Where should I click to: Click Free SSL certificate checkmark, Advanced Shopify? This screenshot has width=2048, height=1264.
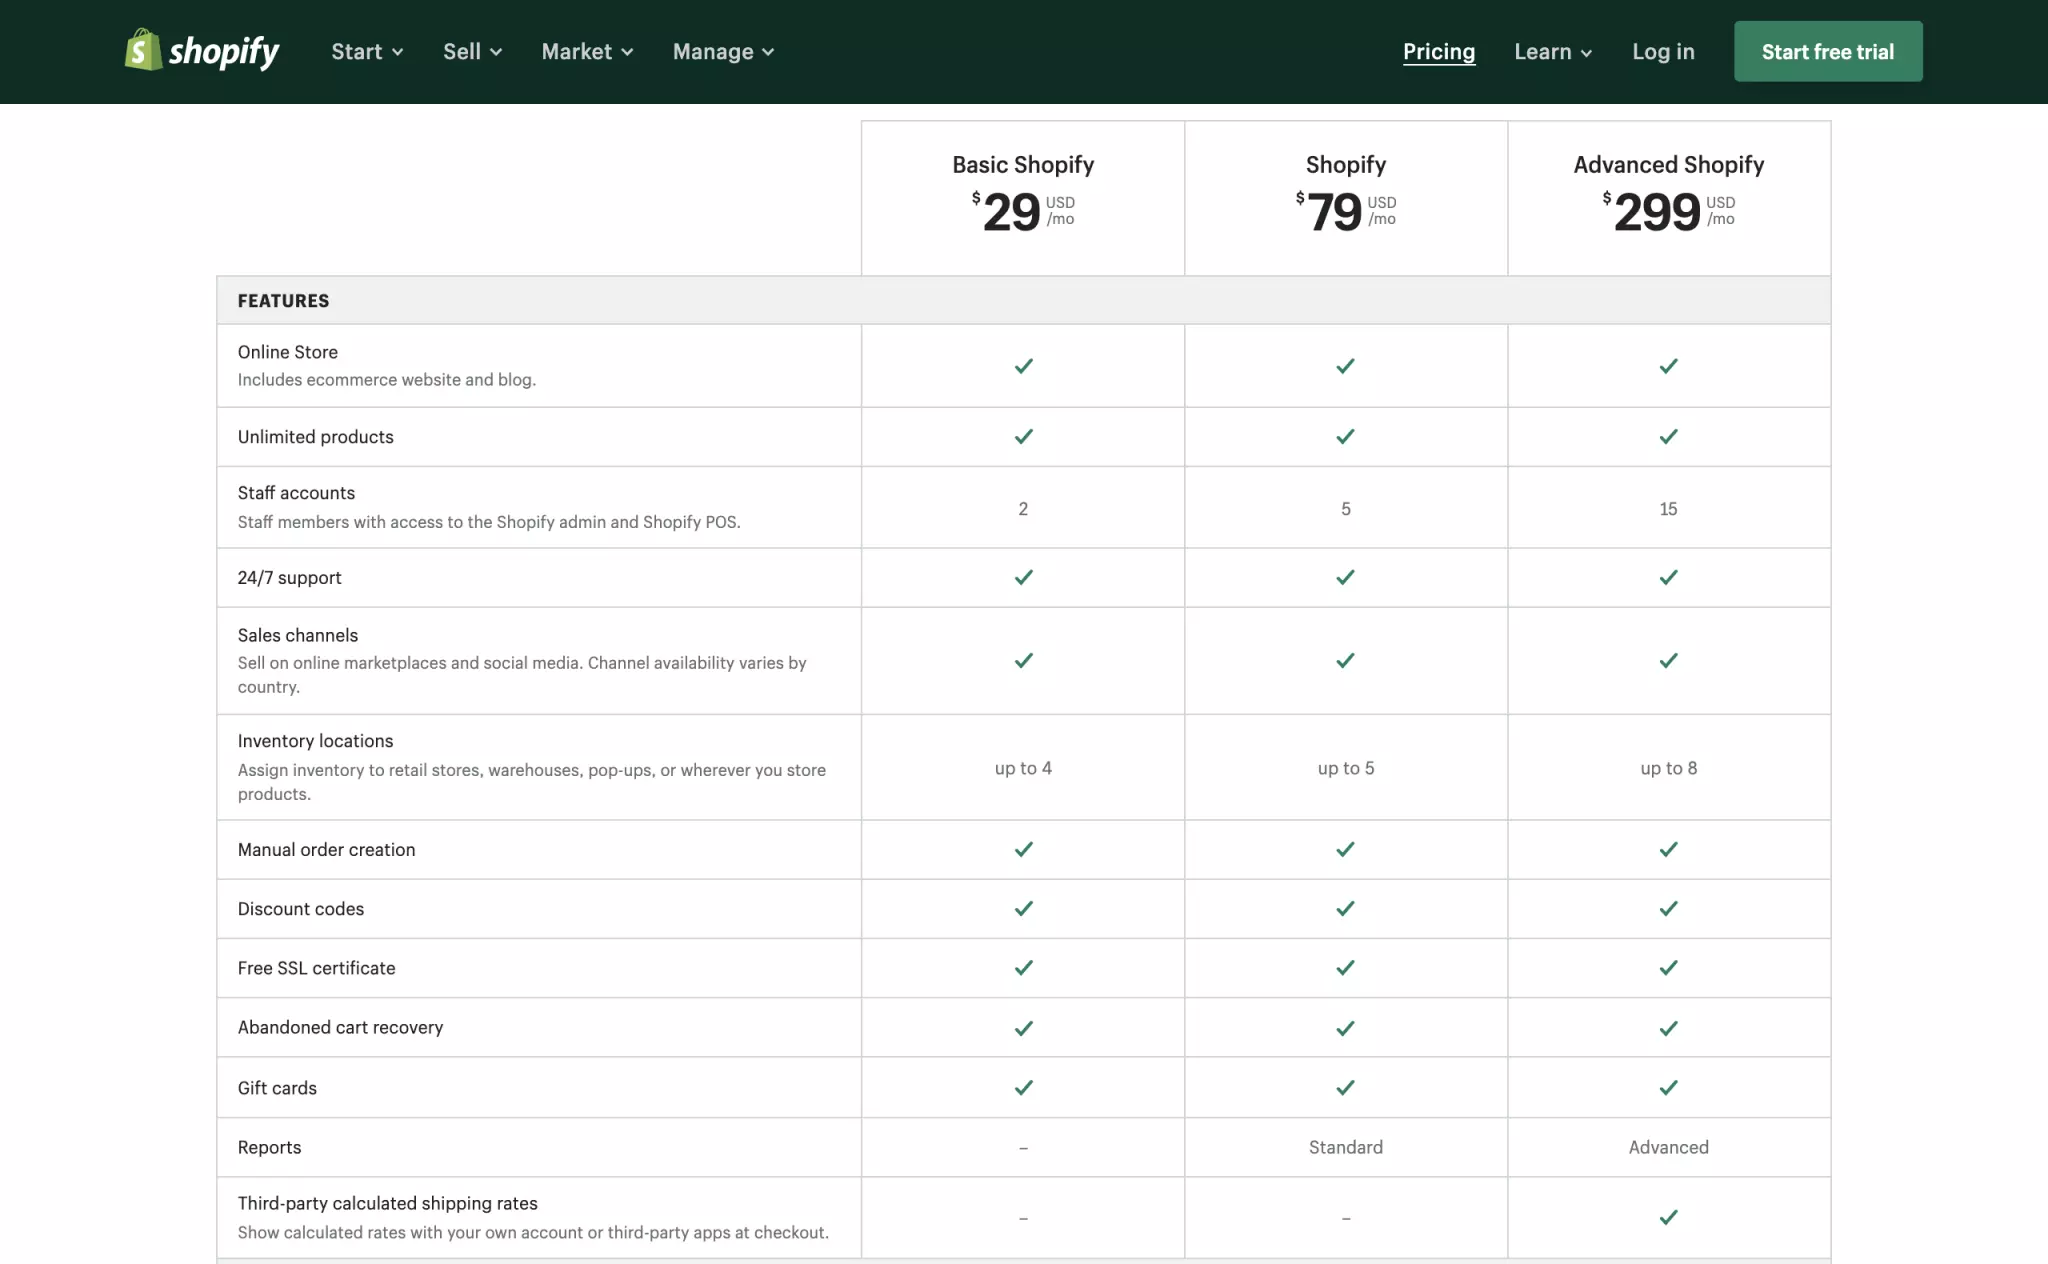point(1668,968)
